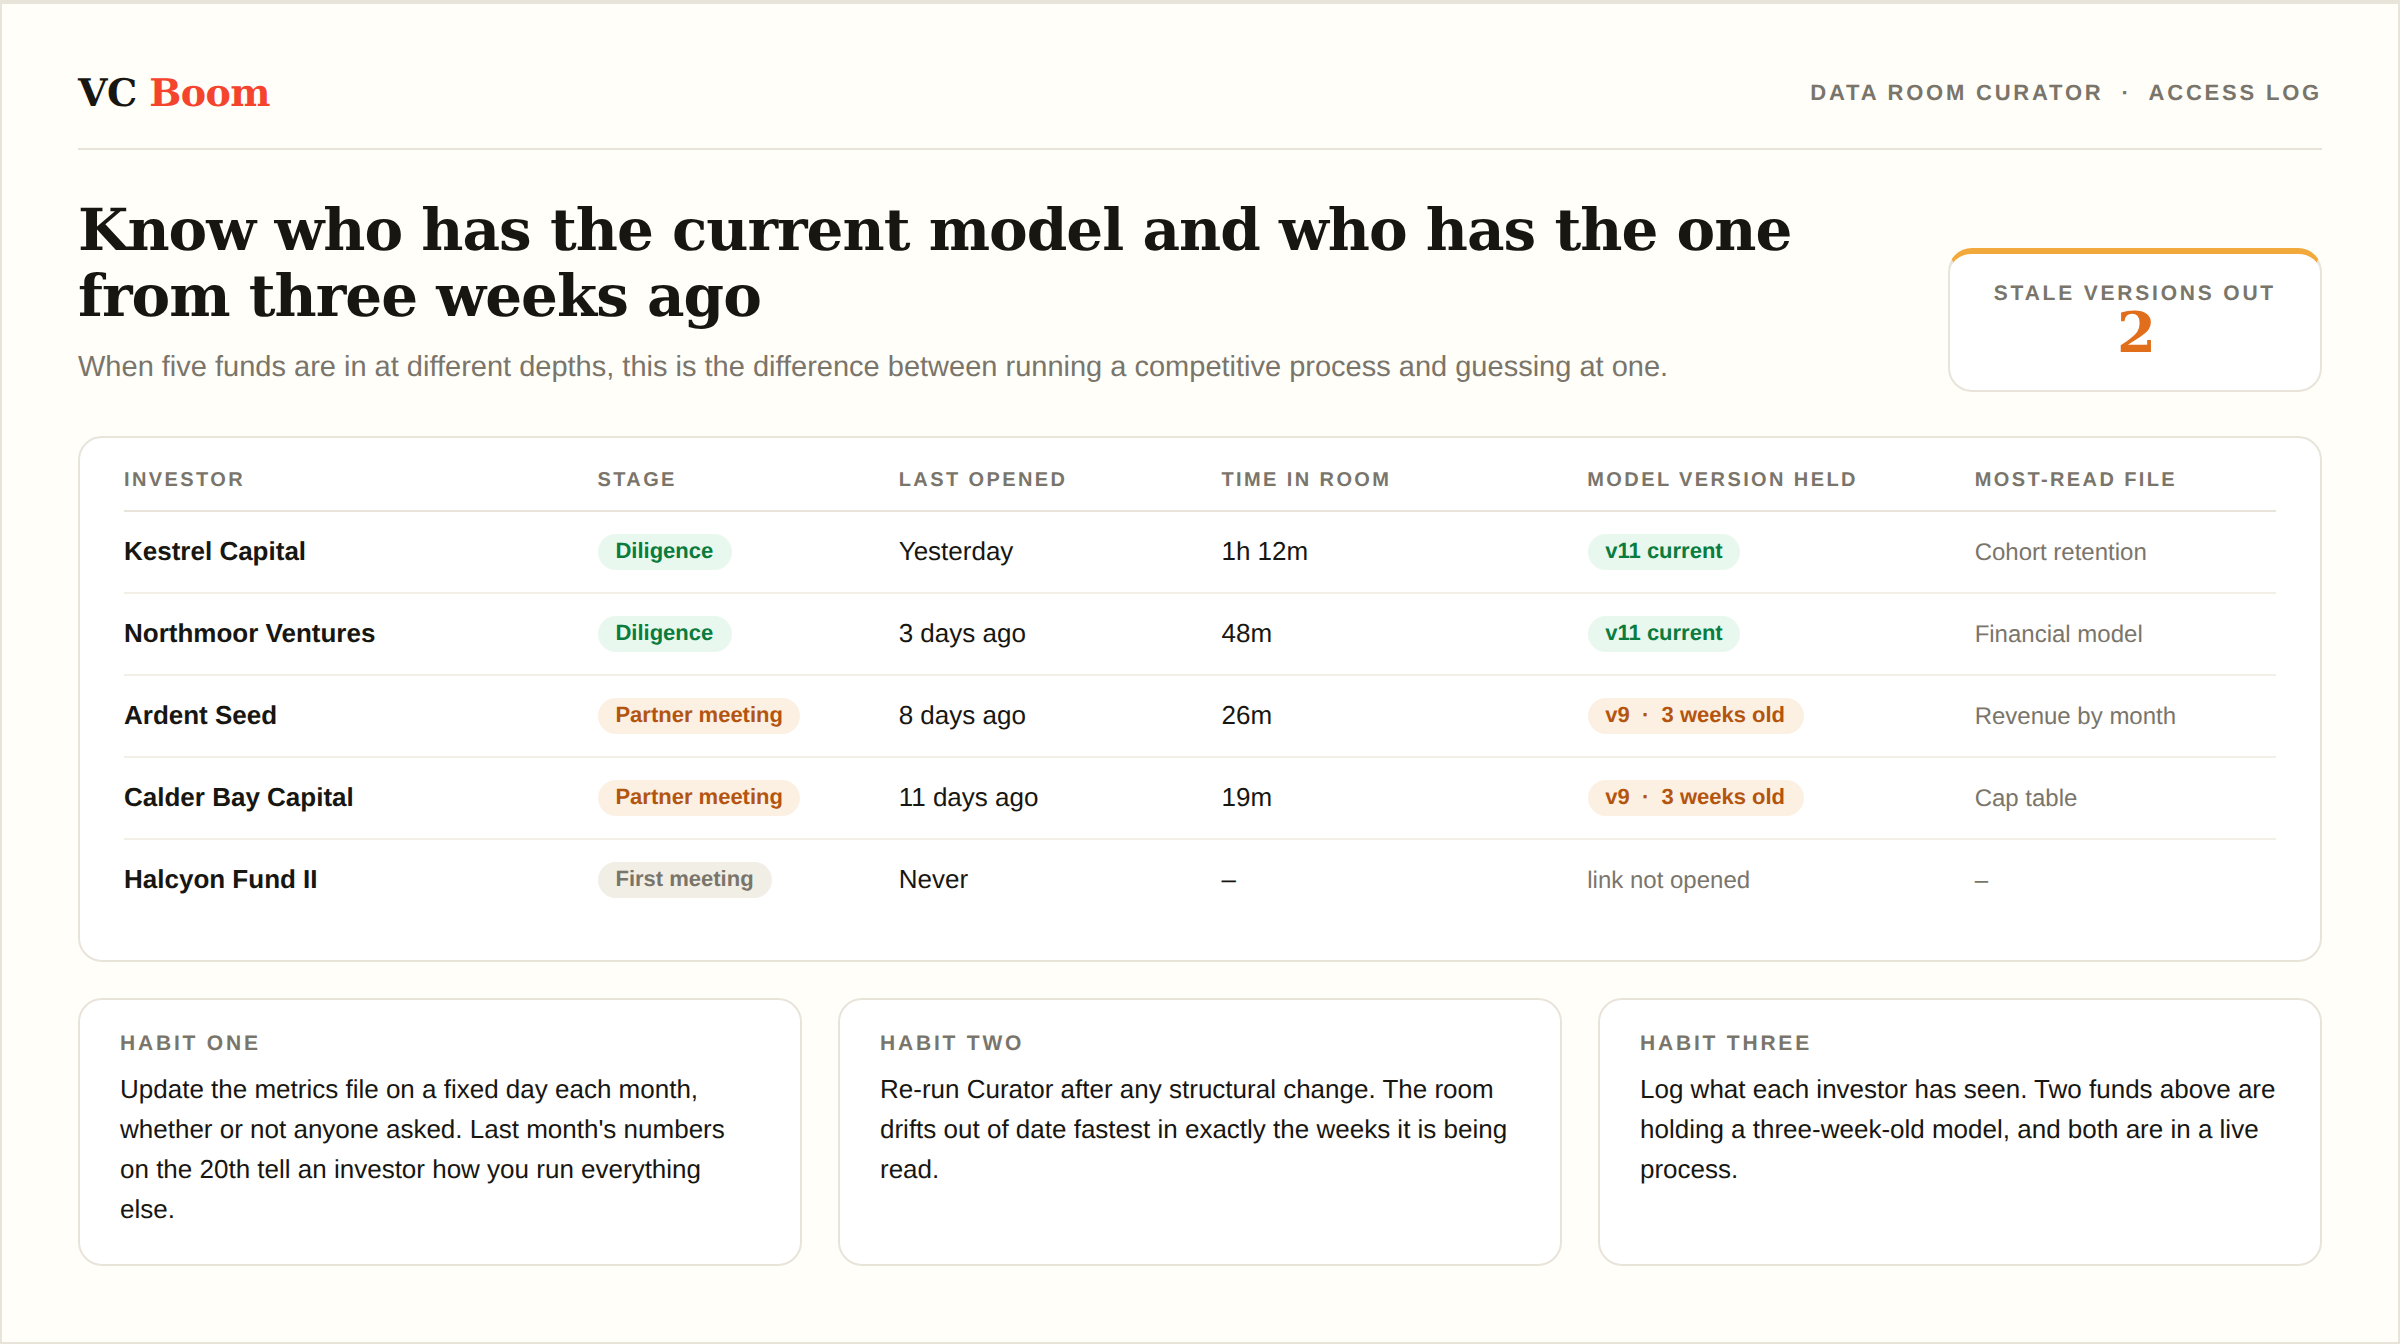Click Calder Bay's v9 three weeks old badge
Viewport: 2400px width, 1344px height.
(1695, 797)
